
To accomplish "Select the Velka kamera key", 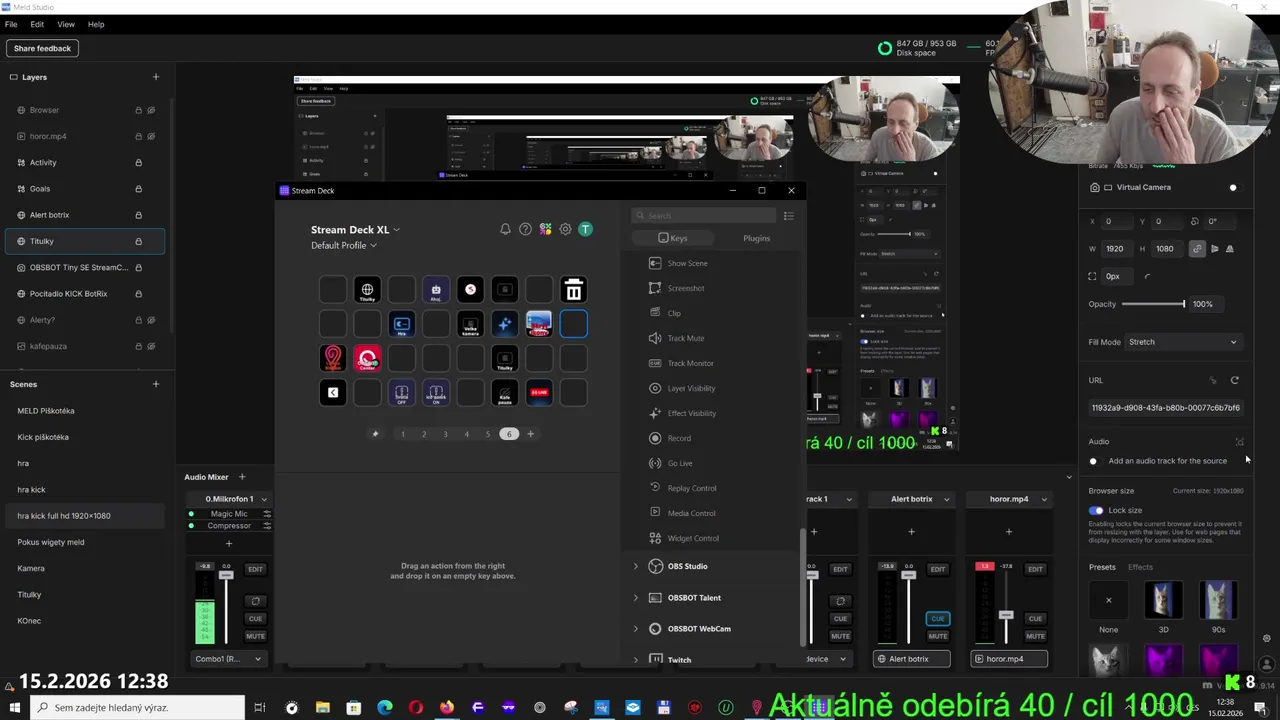I will [470, 324].
